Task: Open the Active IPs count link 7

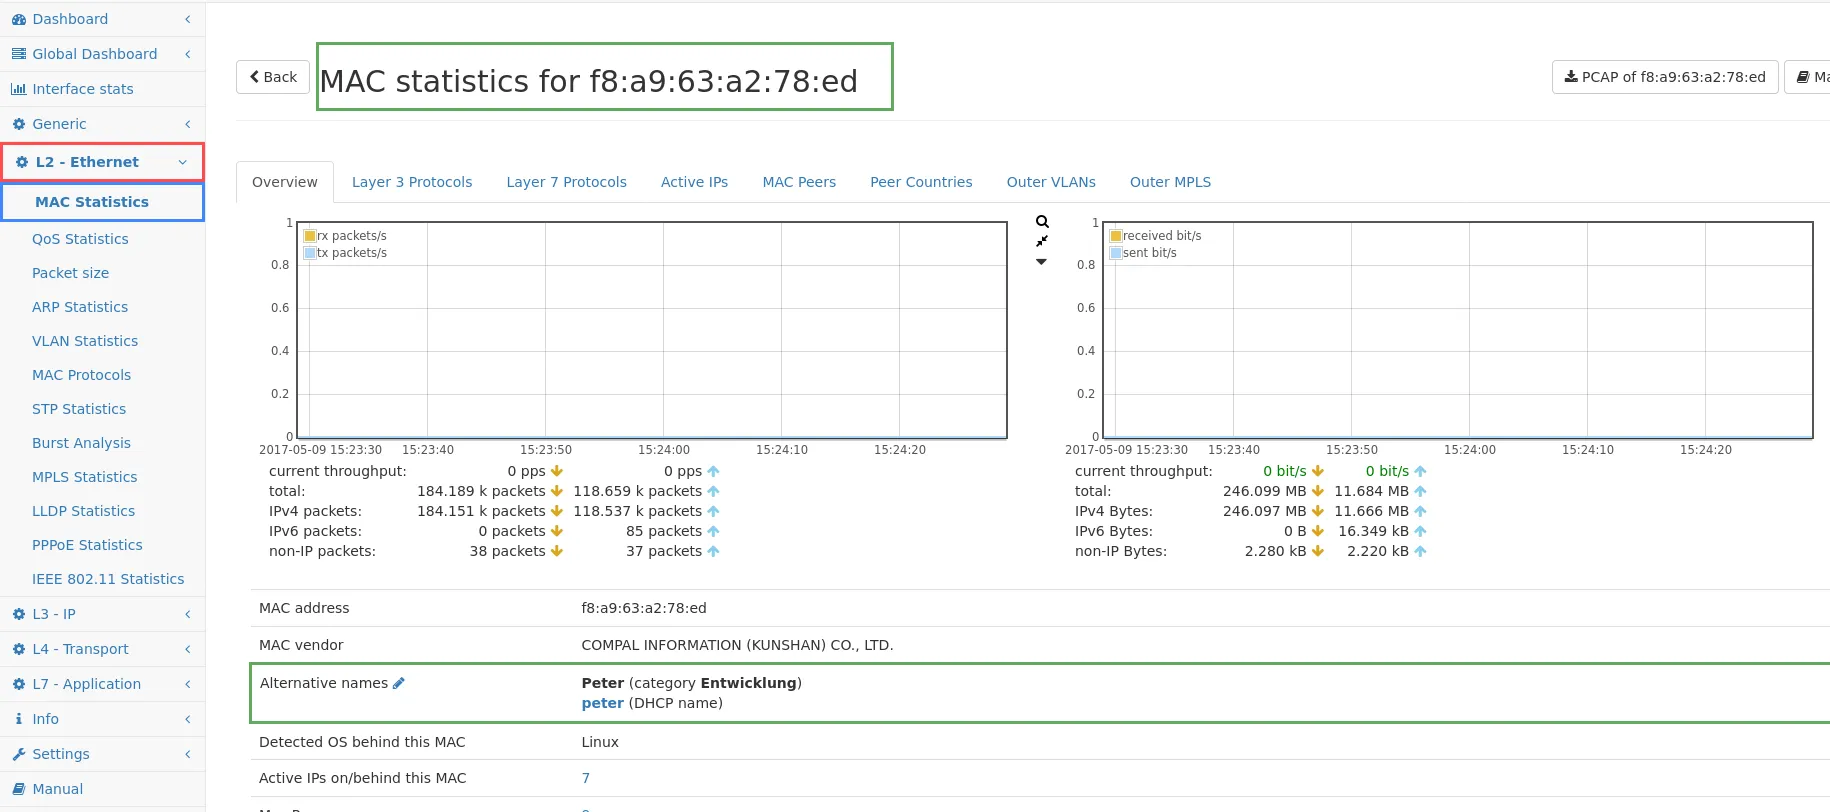Action: click(586, 778)
